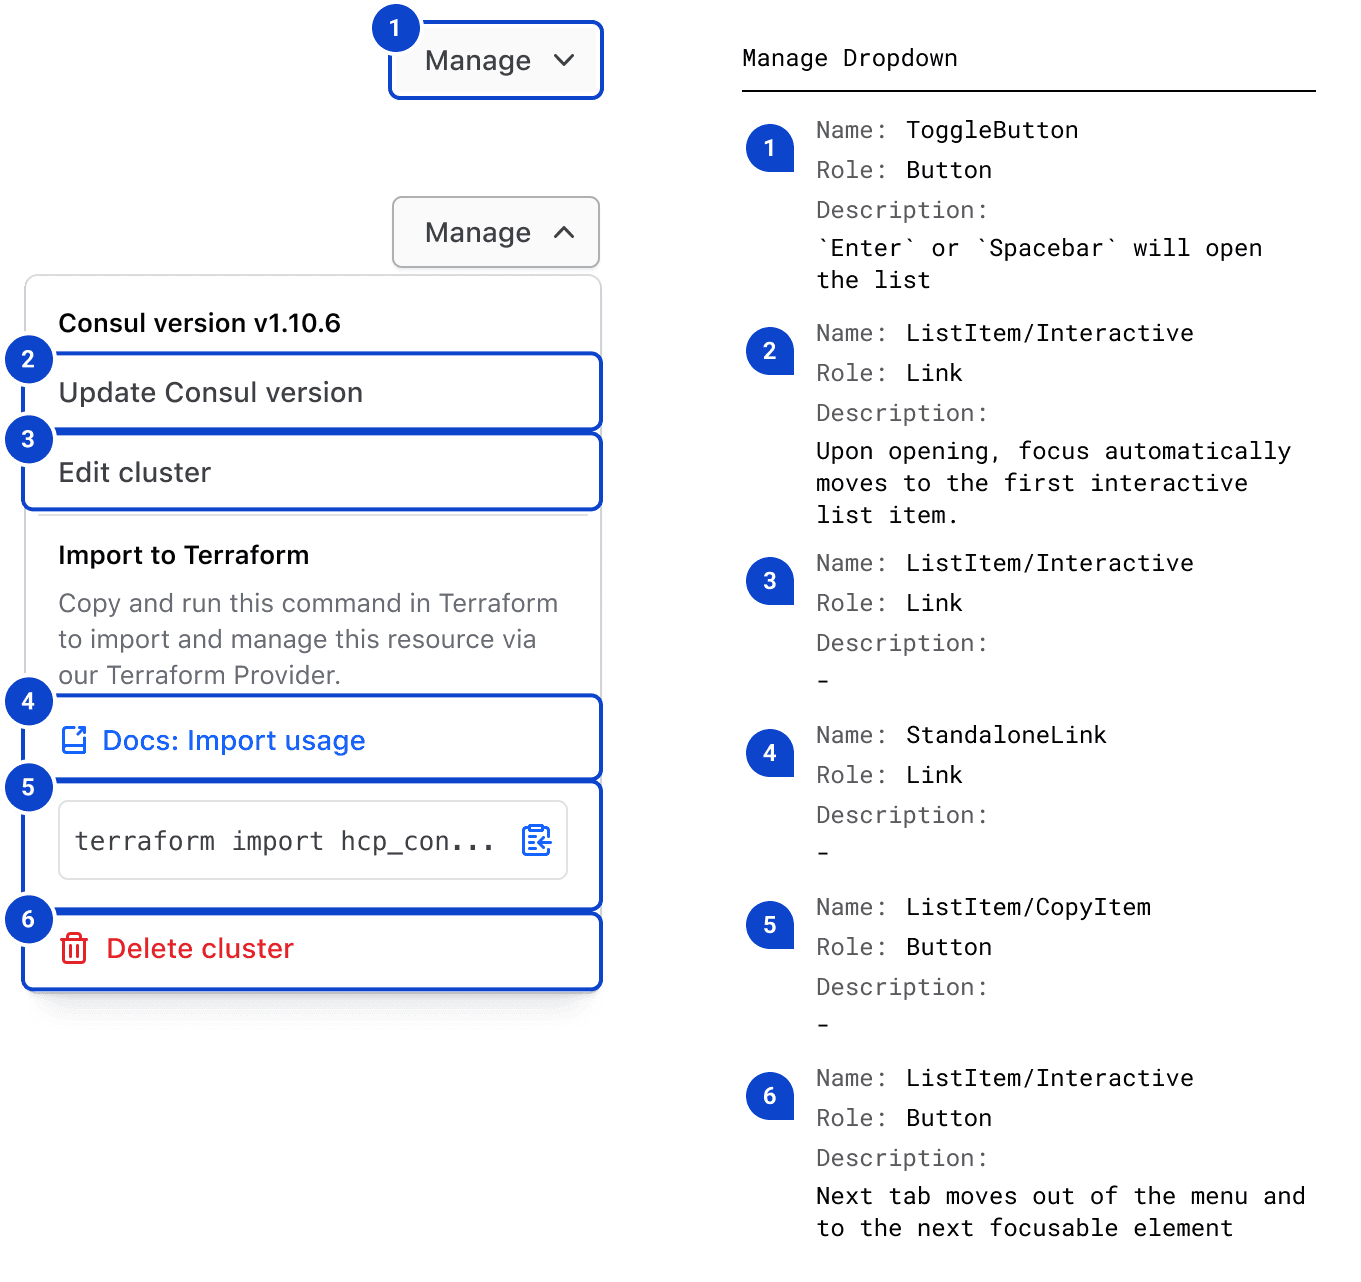Select numbered badge 1 marking the ToggleButton

[395, 29]
